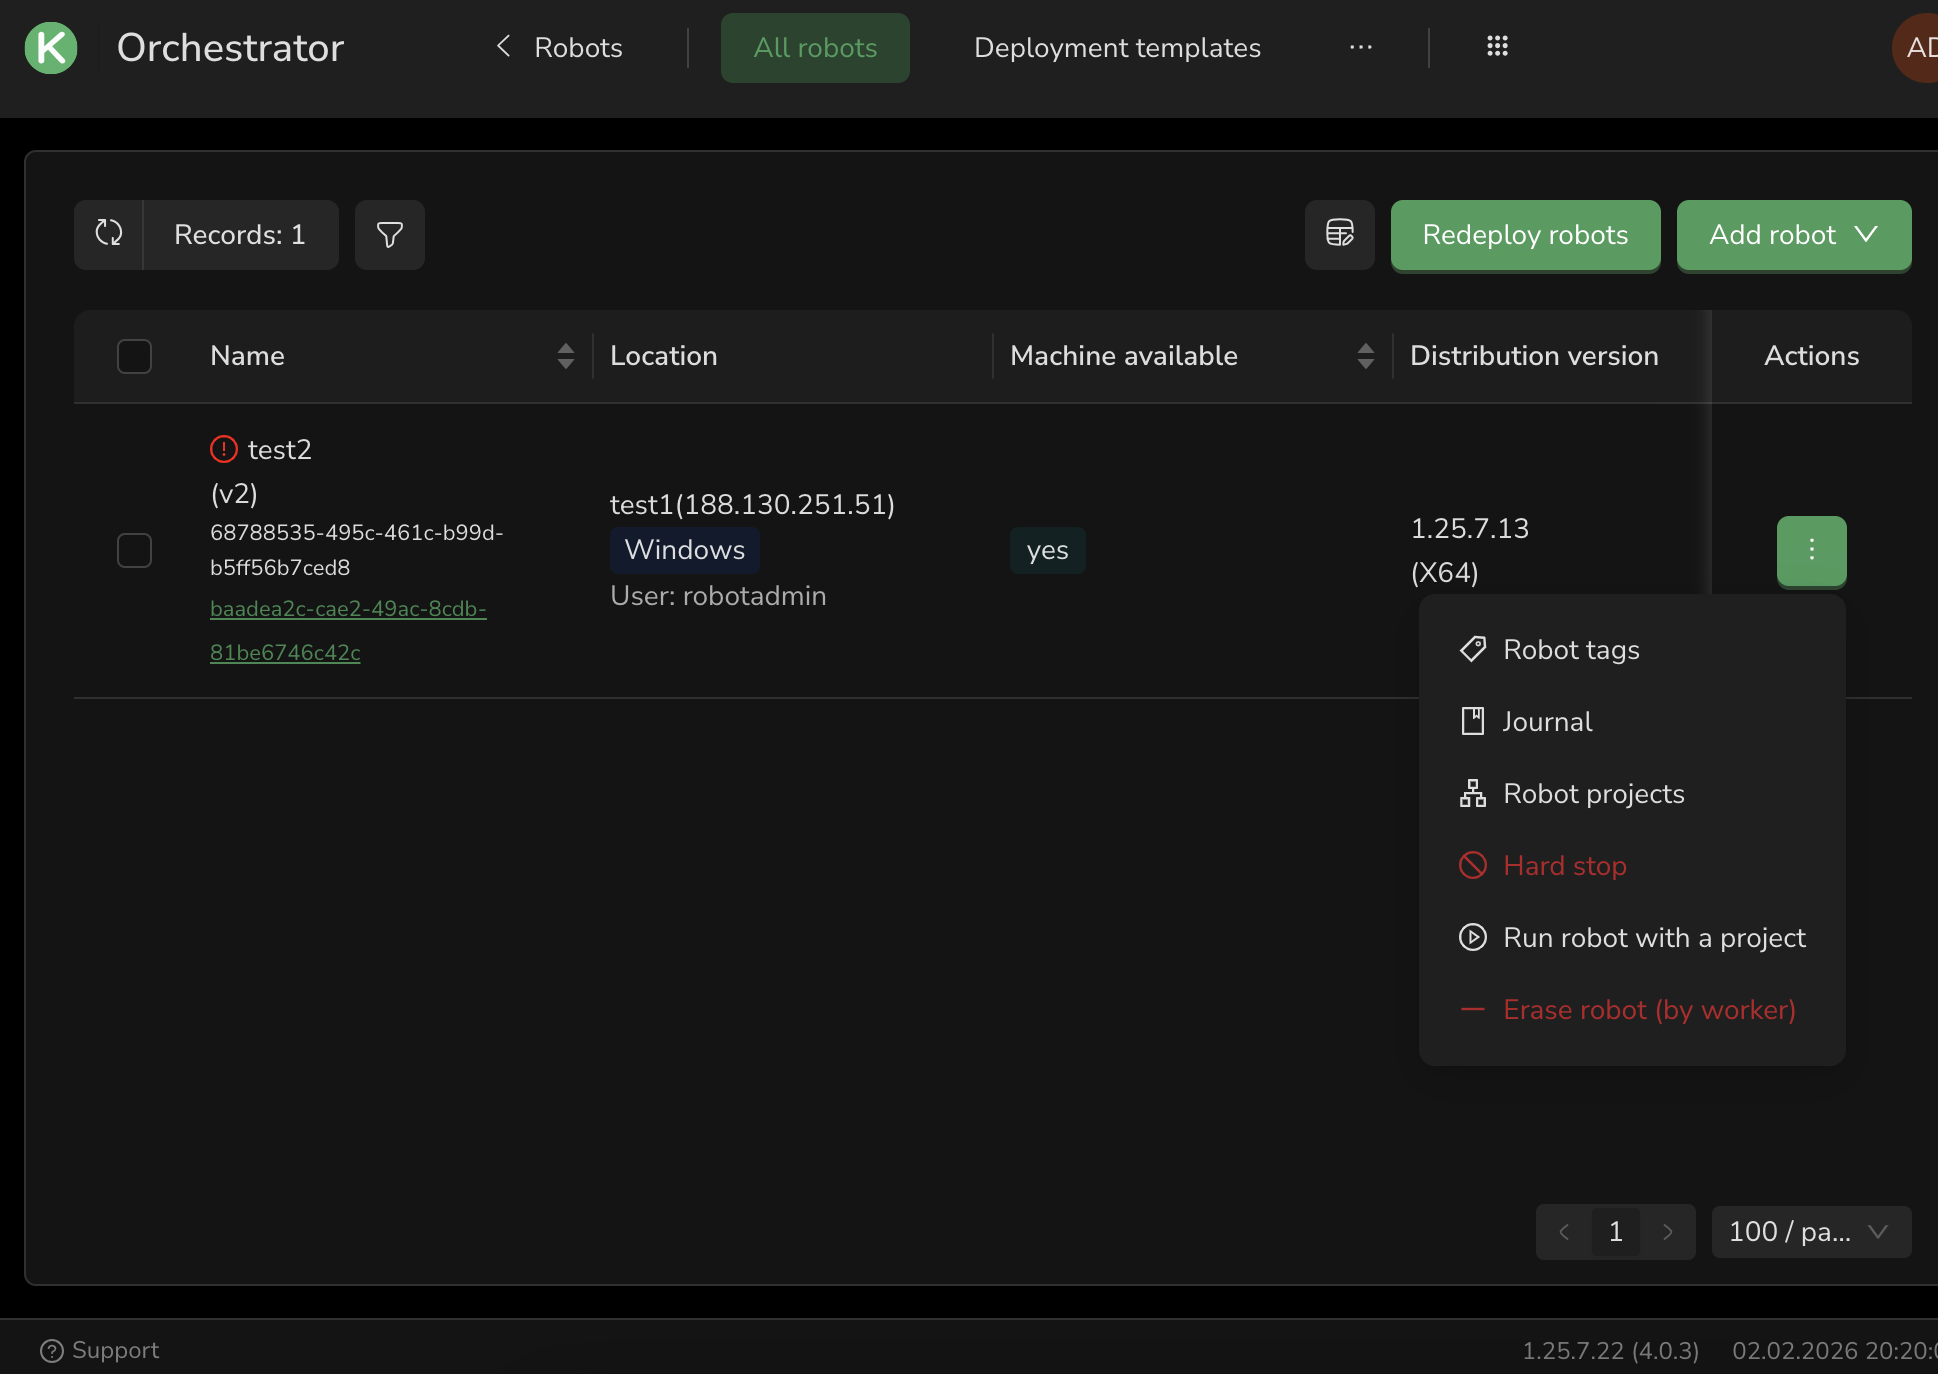Sort by the Name column arrows

coord(565,356)
